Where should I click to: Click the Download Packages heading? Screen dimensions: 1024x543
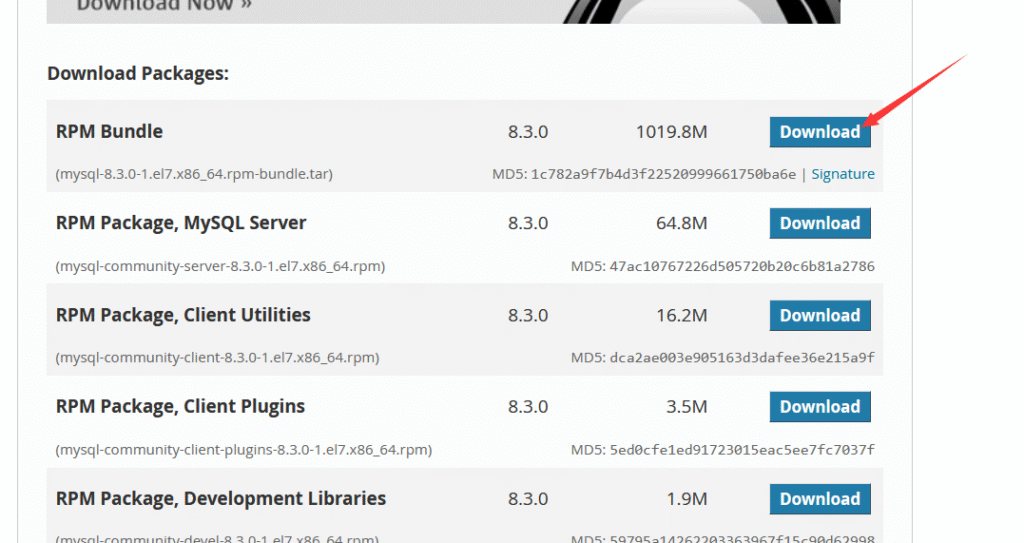point(138,74)
